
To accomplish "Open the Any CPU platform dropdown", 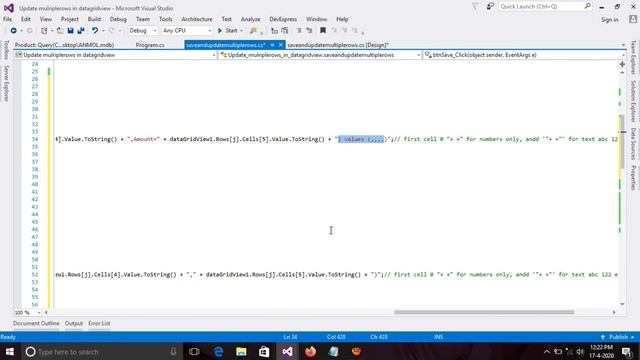I will pyautogui.click(x=187, y=31).
